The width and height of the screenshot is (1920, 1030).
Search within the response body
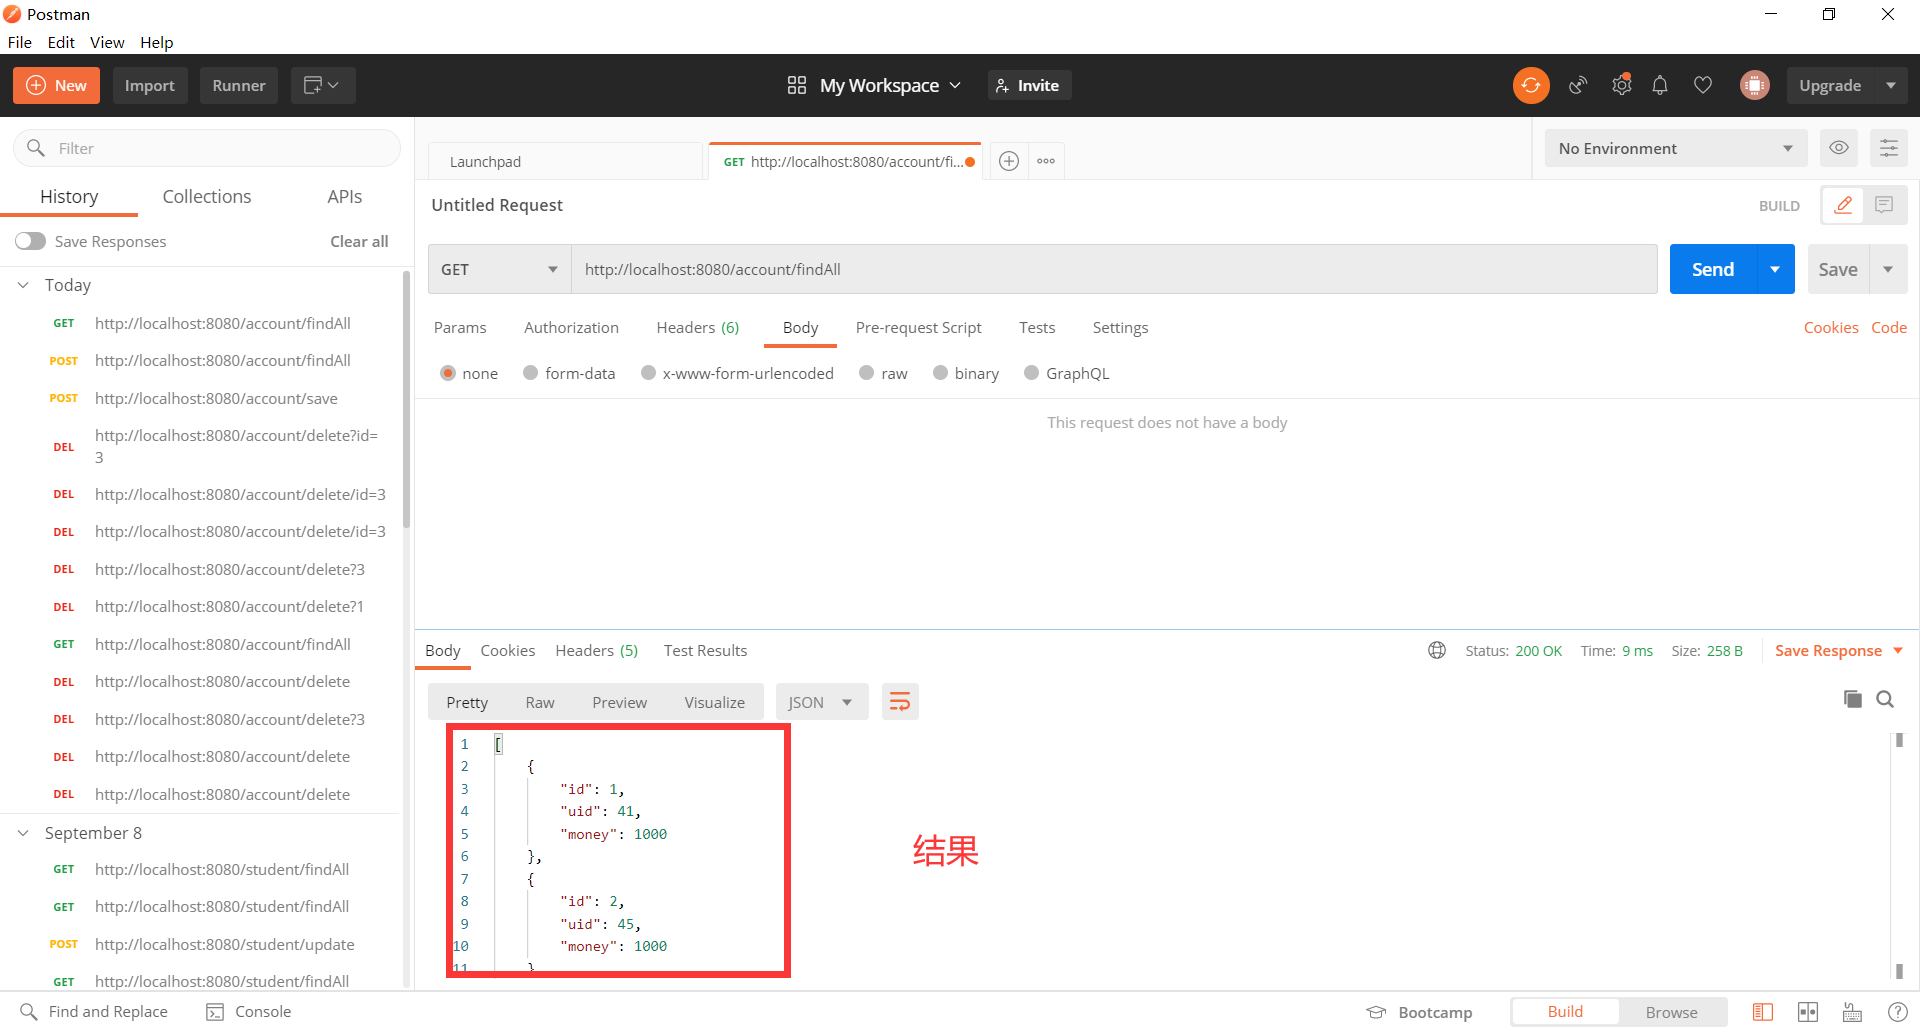tap(1885, 699)
